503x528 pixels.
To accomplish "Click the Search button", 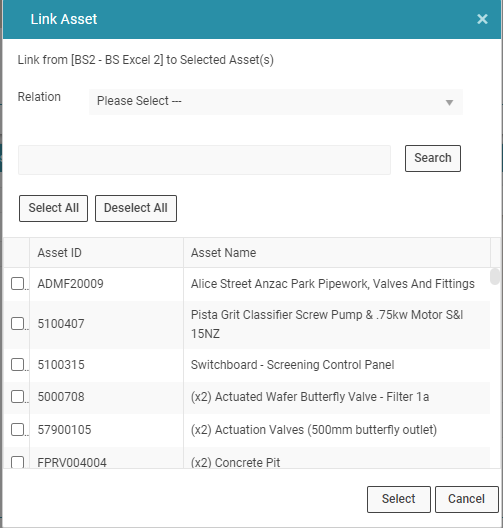I will click(433, 158).
